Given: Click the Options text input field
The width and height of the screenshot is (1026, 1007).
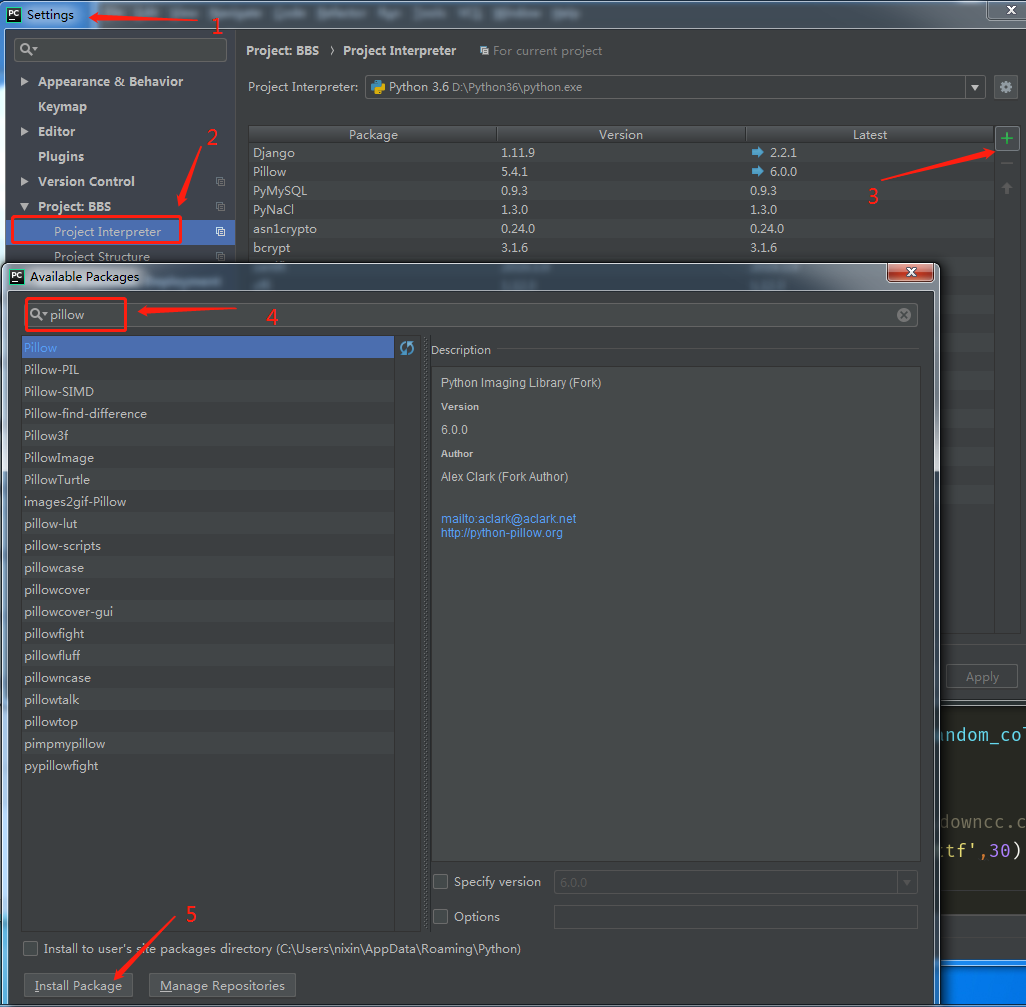Looking at the screenshot, I should [735, 917].
